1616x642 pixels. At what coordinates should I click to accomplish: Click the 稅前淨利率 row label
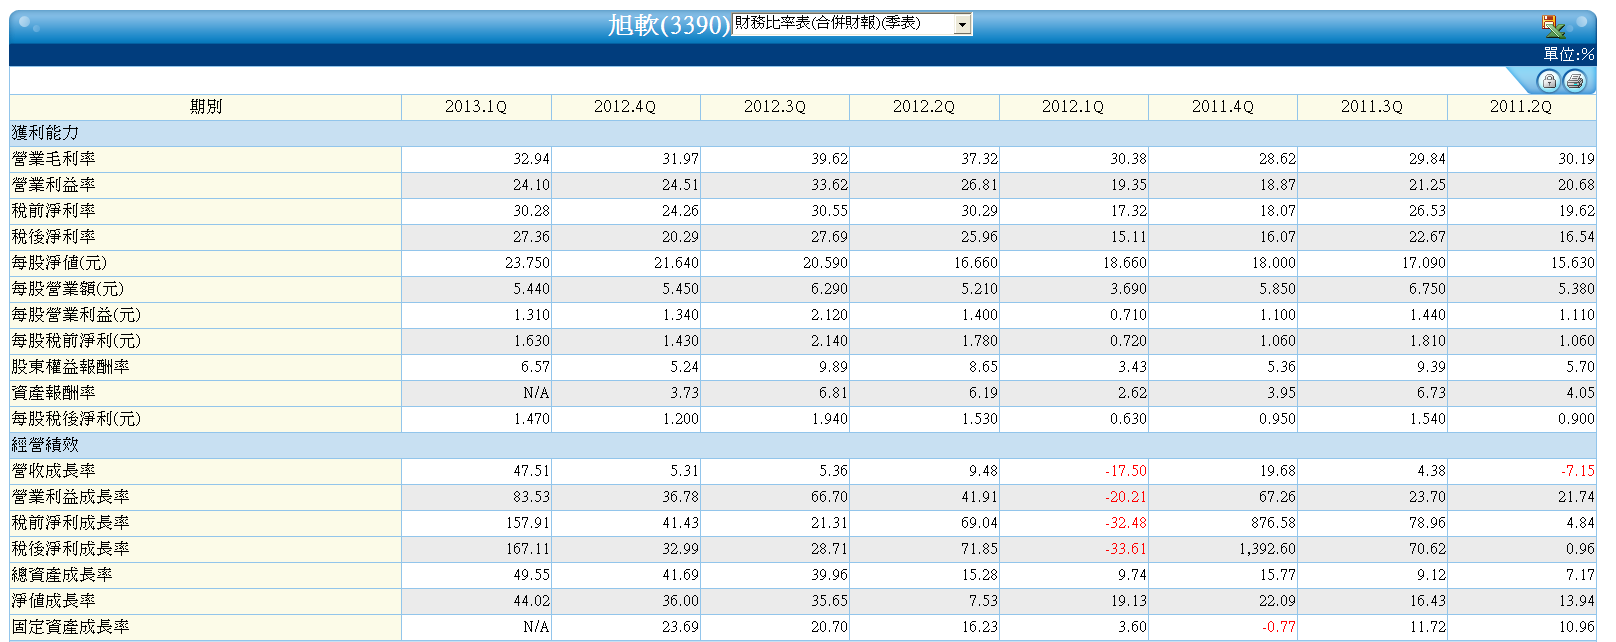coord(54,211)
